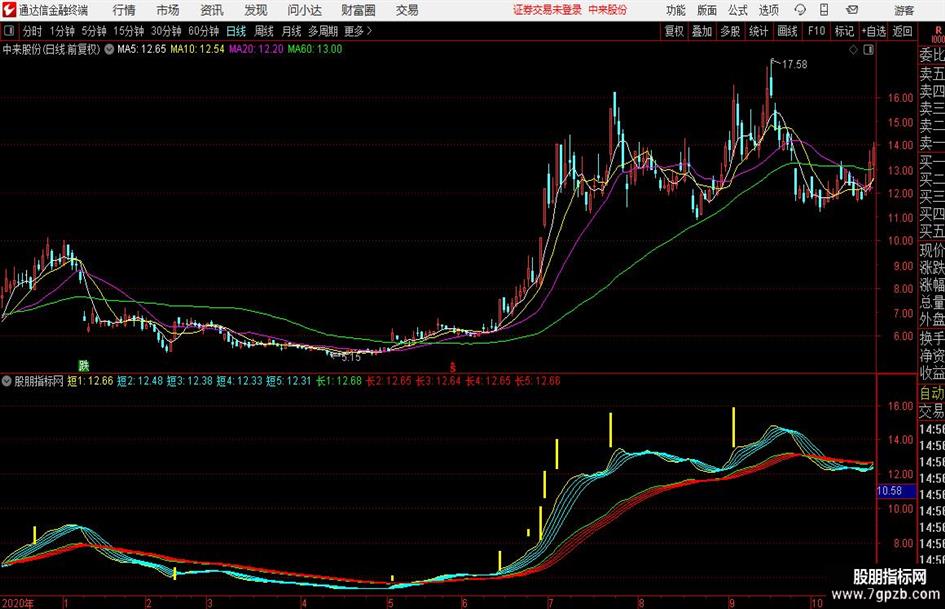The height and width of the screenshot is (609, 945).
Task: Switch to the 30分钟 period tab
Action: tap(166, 31)
